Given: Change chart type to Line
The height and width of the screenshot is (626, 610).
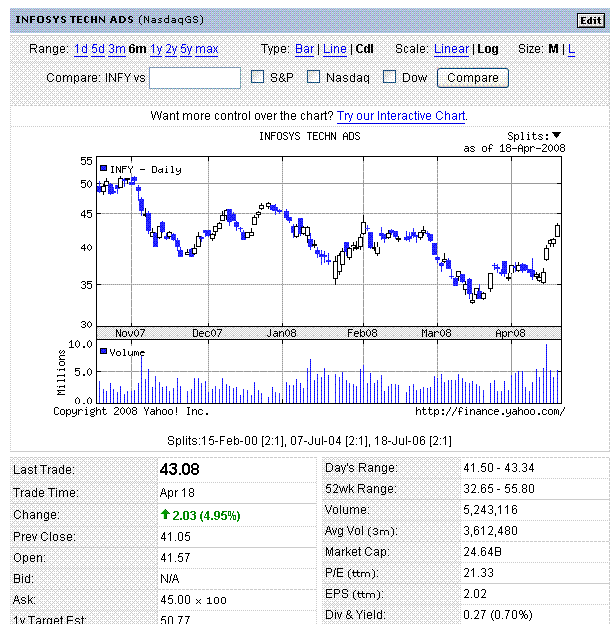Looking at the screenshot, I should (x=335, y=49).
